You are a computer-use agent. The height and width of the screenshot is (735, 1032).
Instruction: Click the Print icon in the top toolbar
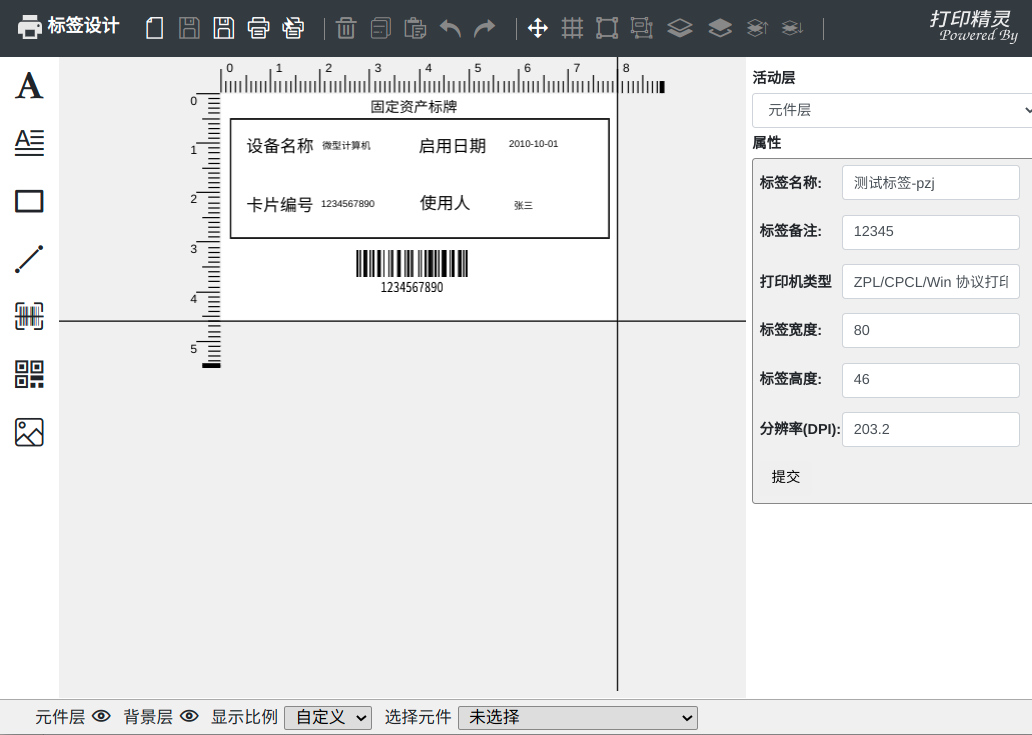[x=259, y=28]
